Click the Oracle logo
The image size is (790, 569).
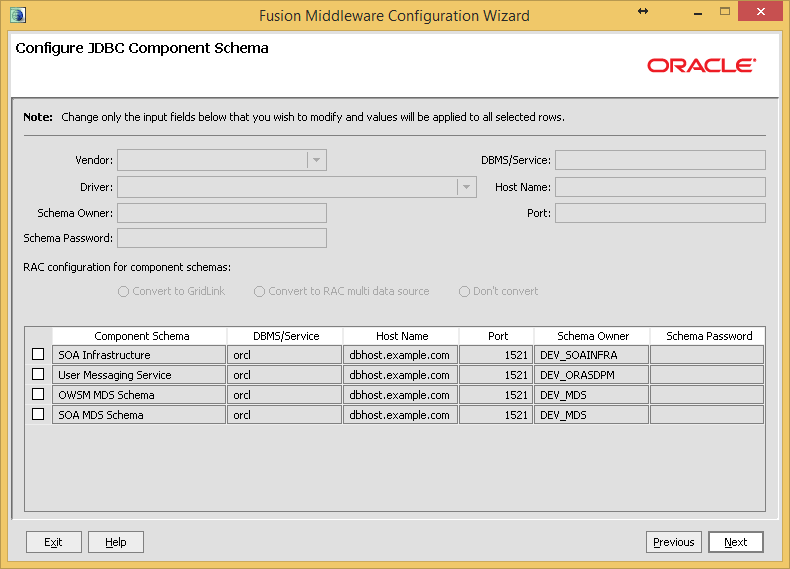[701, 66]
